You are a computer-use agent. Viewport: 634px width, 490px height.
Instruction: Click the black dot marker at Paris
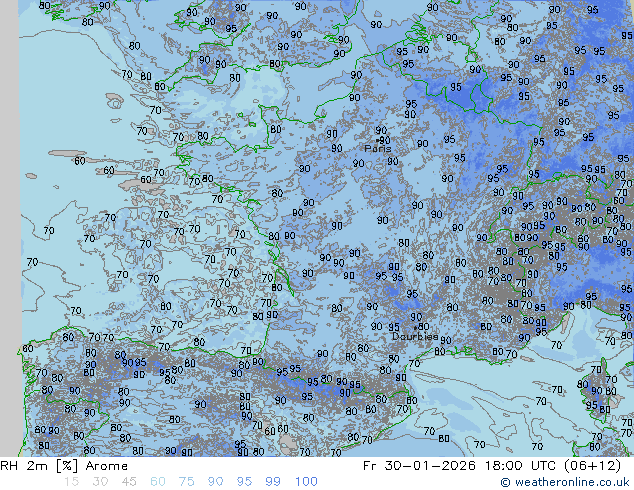pos(378,141)
